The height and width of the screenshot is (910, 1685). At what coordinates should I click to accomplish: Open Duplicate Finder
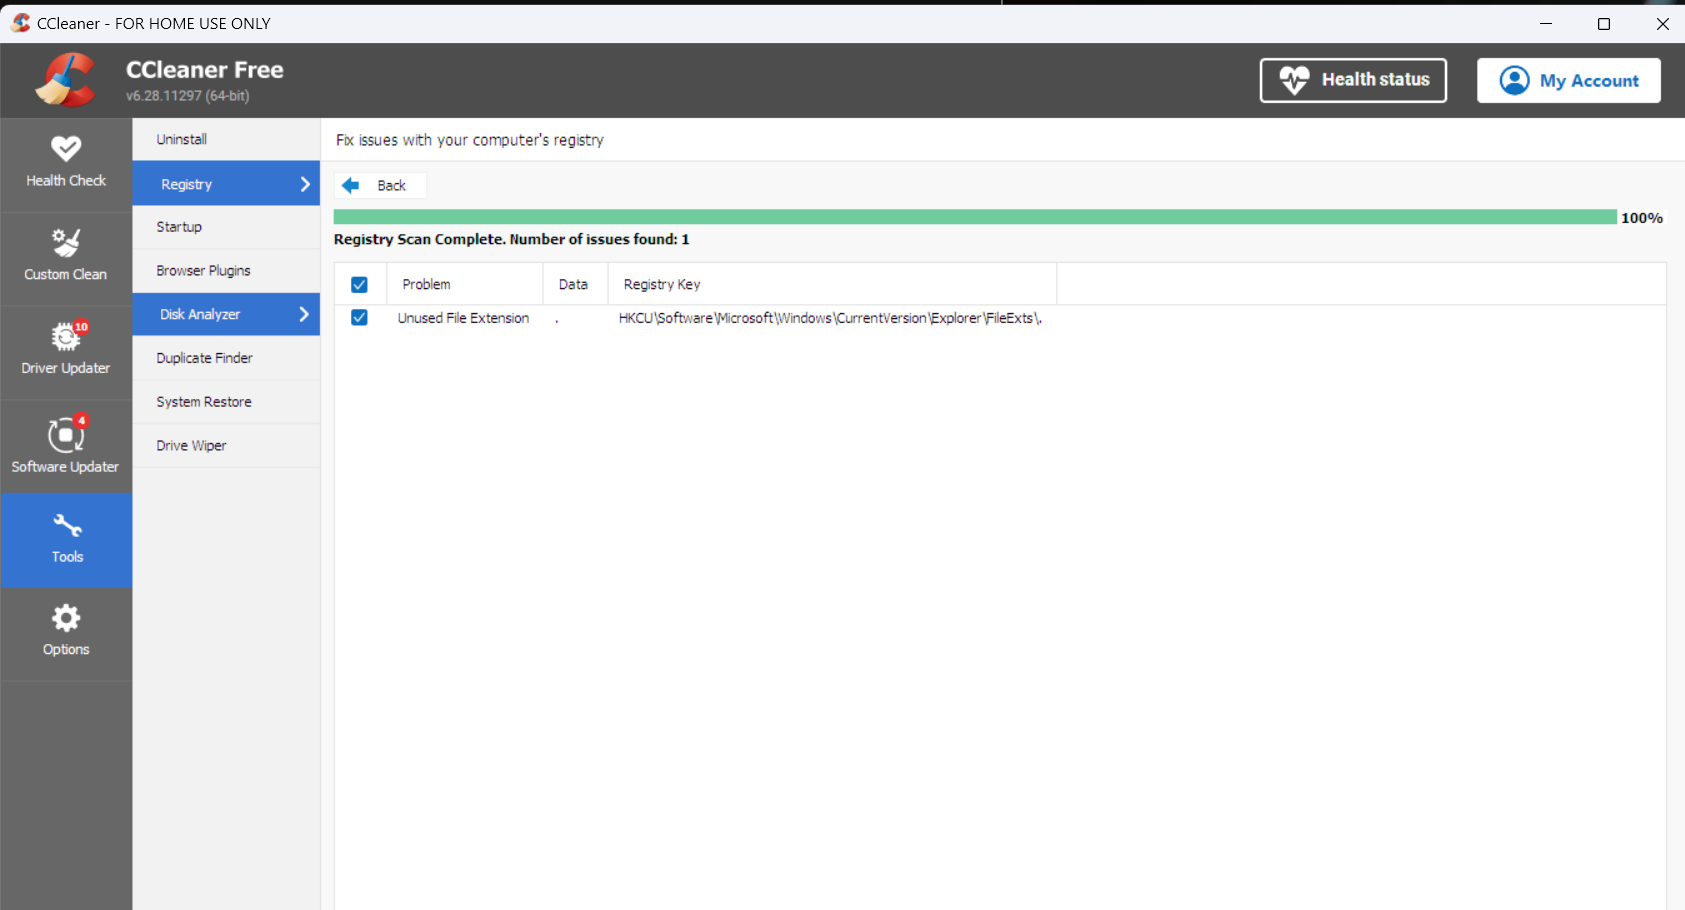pos(226,358)
